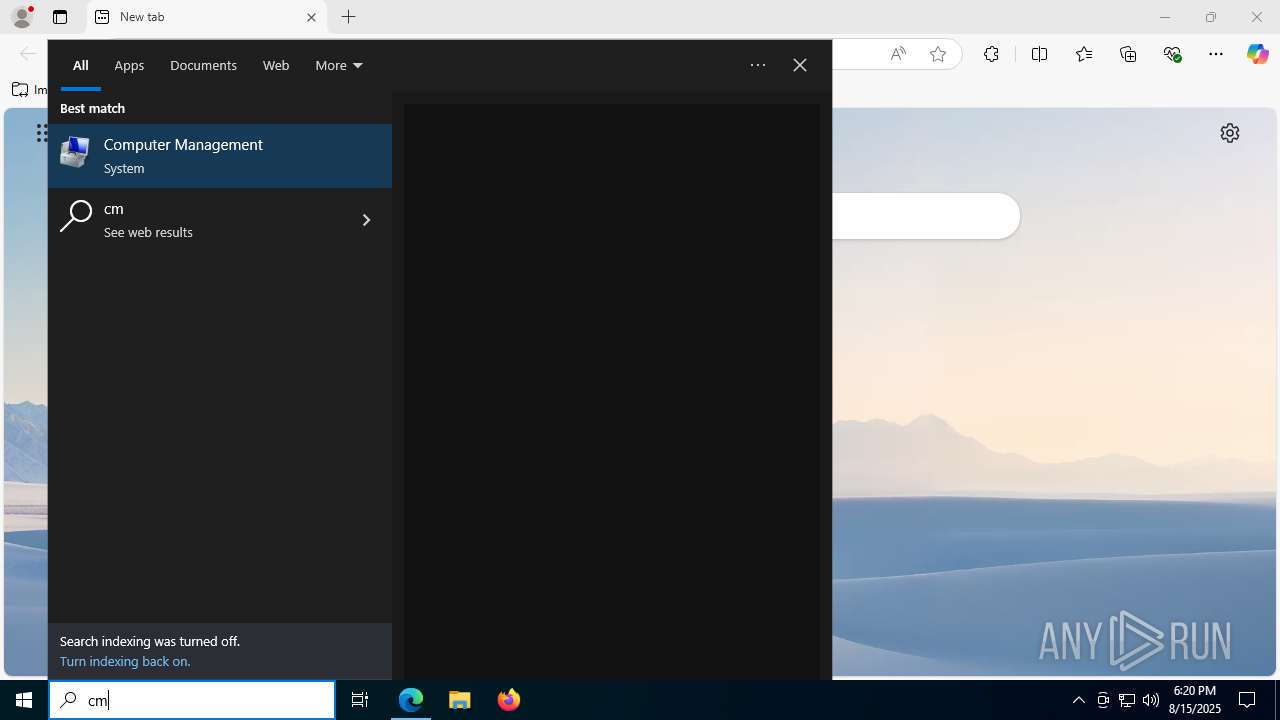Click the network tray icon
The width and height of the screenshot is (1280, 720).
pyautogui.click(x=1127, y=700)
